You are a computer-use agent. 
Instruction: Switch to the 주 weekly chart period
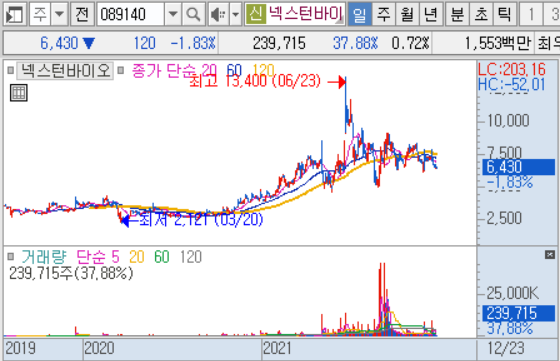pyautogui.click(x=384, y=14)
